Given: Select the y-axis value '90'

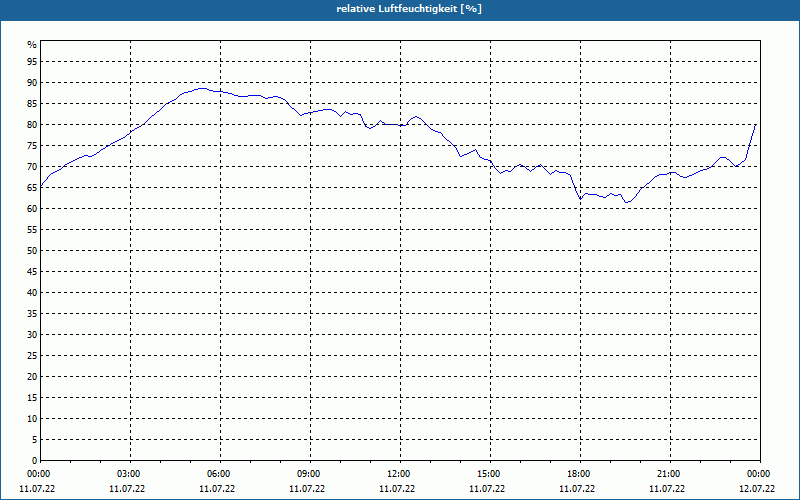Looking at the screenshot, I should [x=32, y=83].
